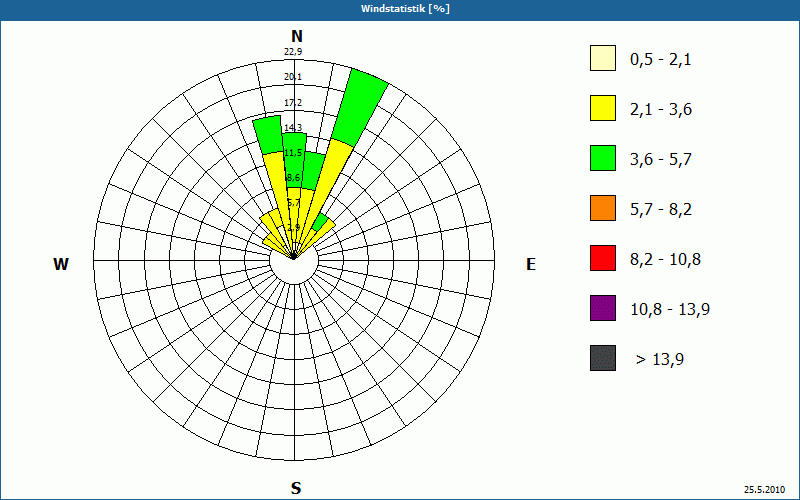800x500 pixels.
Task: Click the 5,7 radial axis value
Action: (293, 203)
